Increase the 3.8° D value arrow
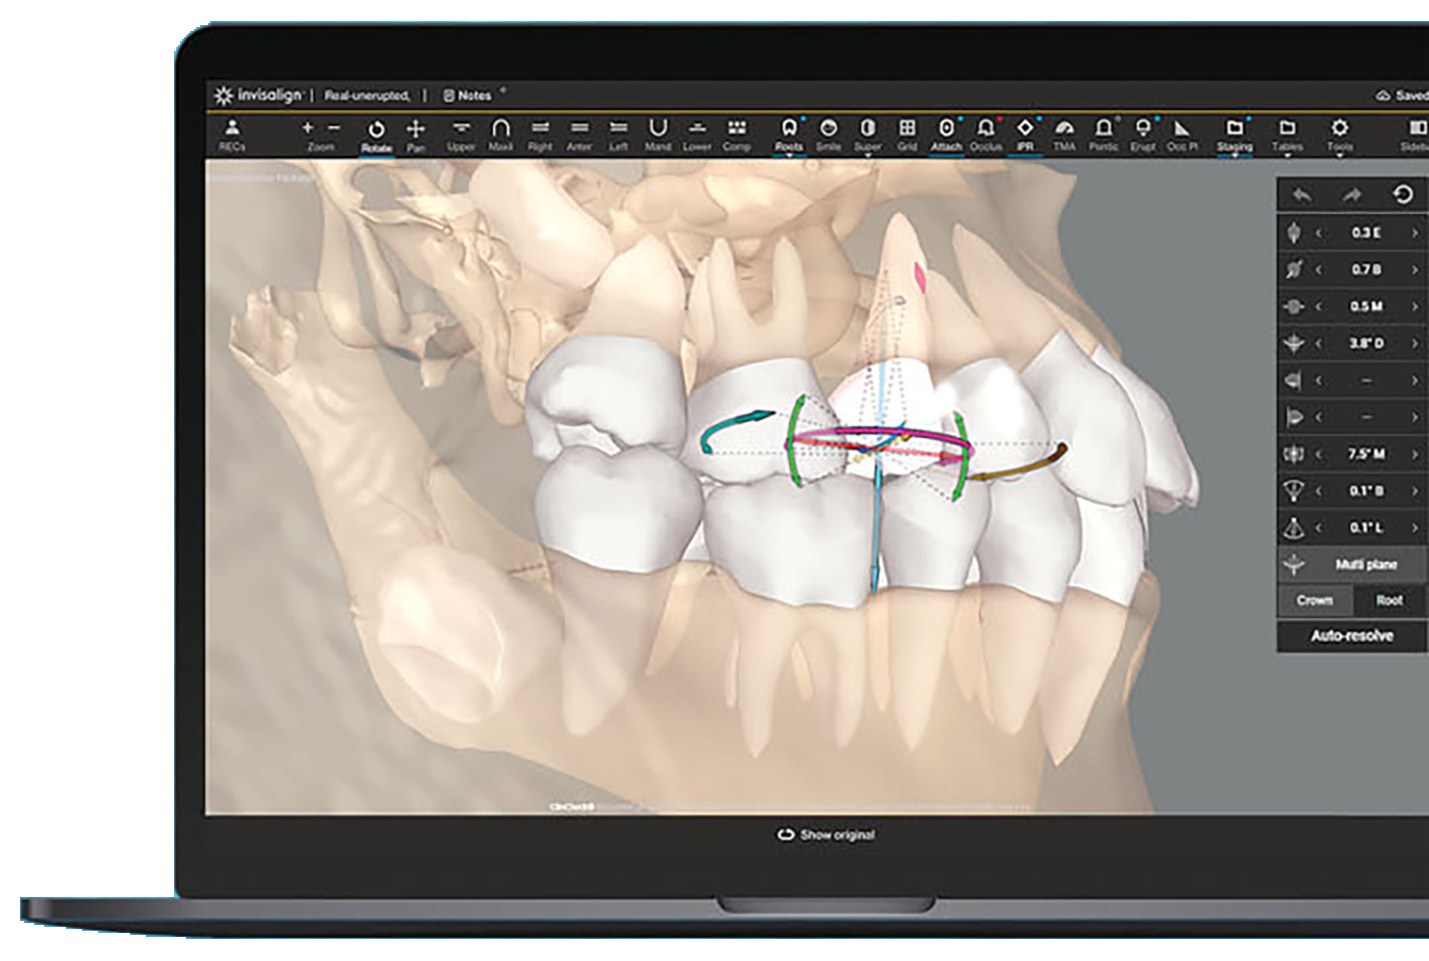 pyautogui.click(x=1415, y=344)
